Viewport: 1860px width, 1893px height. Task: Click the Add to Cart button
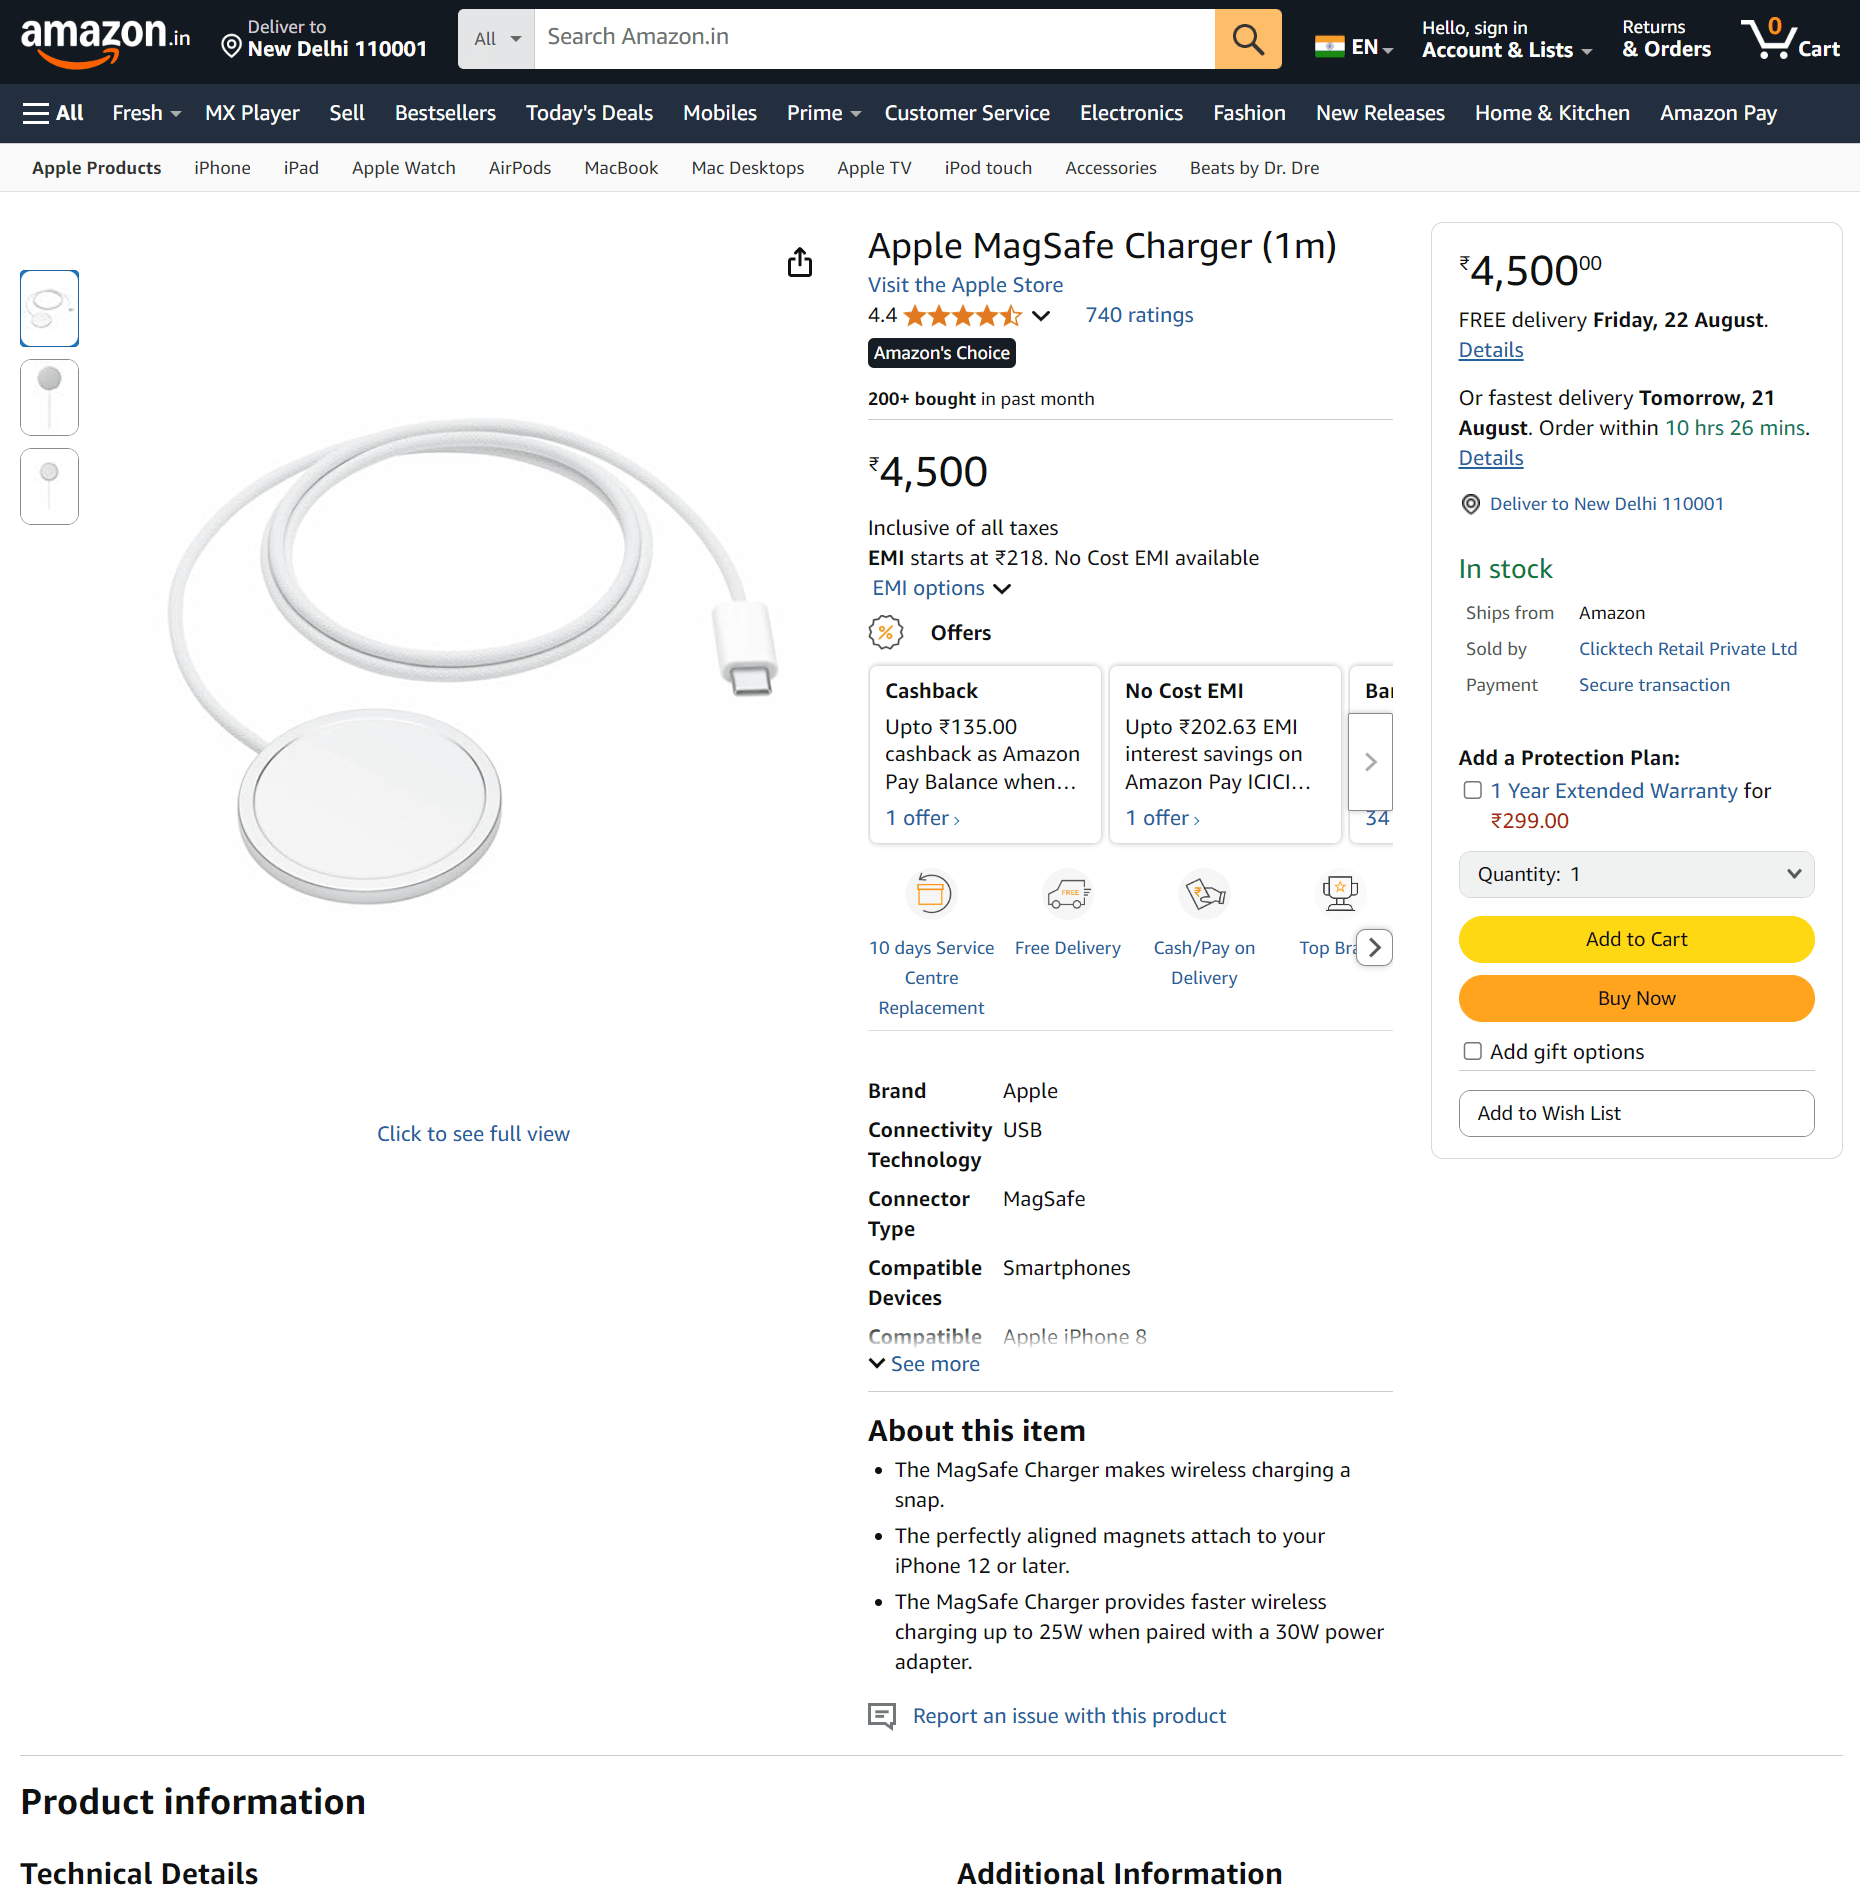click(x=1636, y=939)
